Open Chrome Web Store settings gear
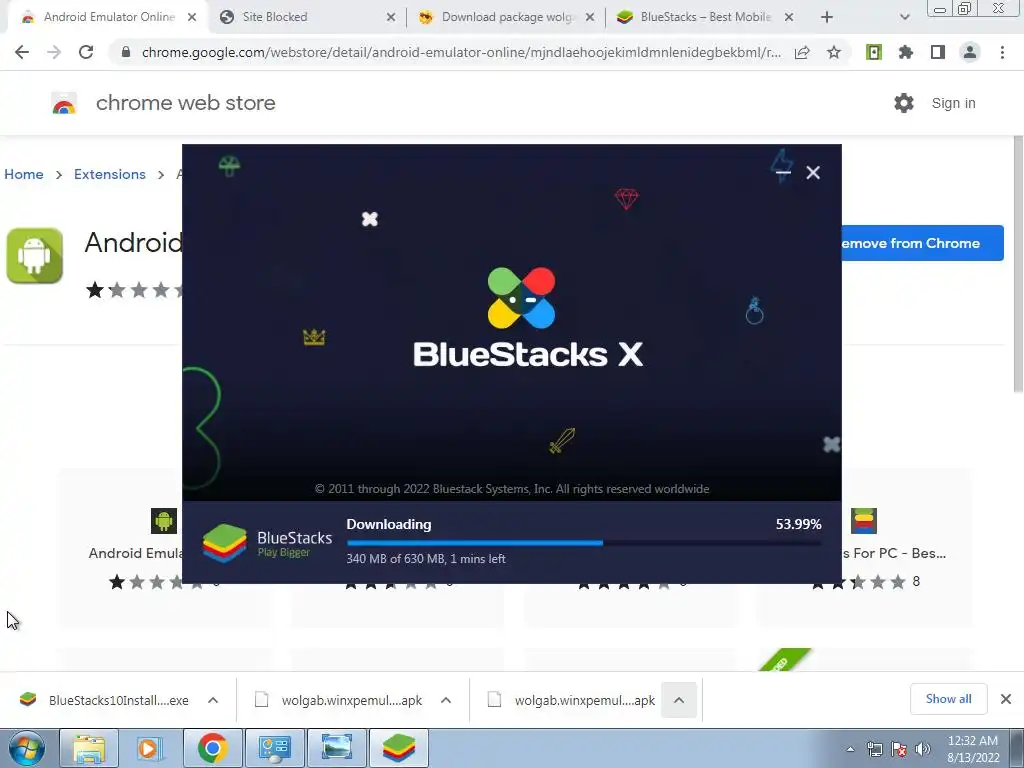This screenshot has height=768, width=1024. tap(904, 103)
